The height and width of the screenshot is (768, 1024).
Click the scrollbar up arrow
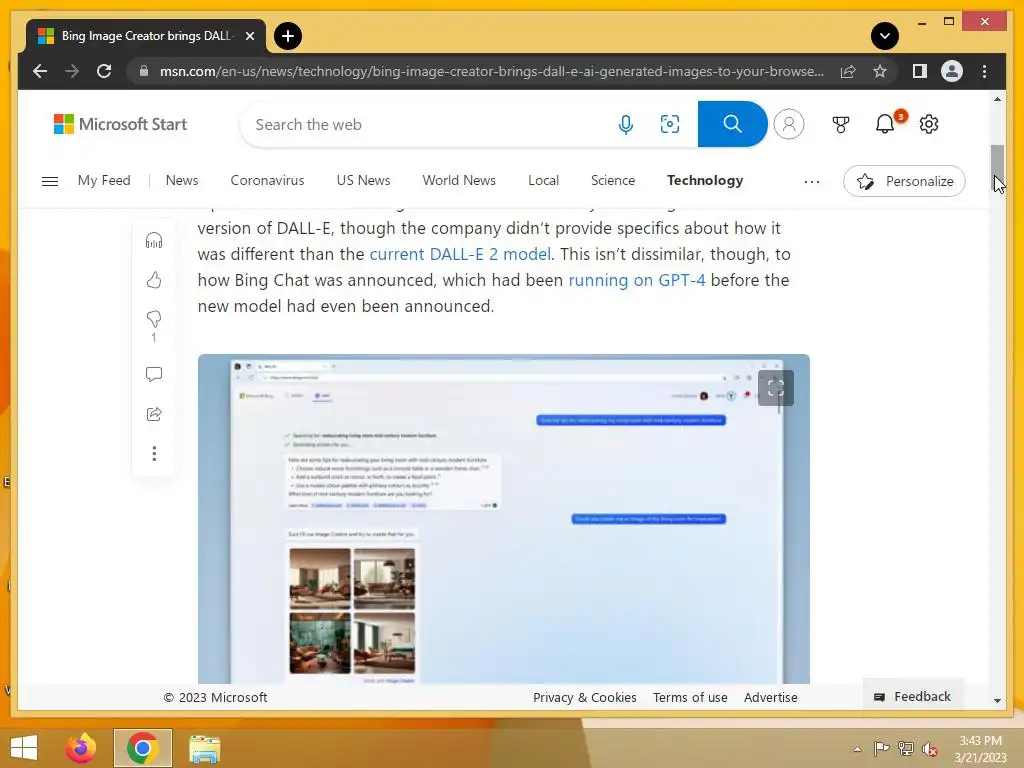997,99
